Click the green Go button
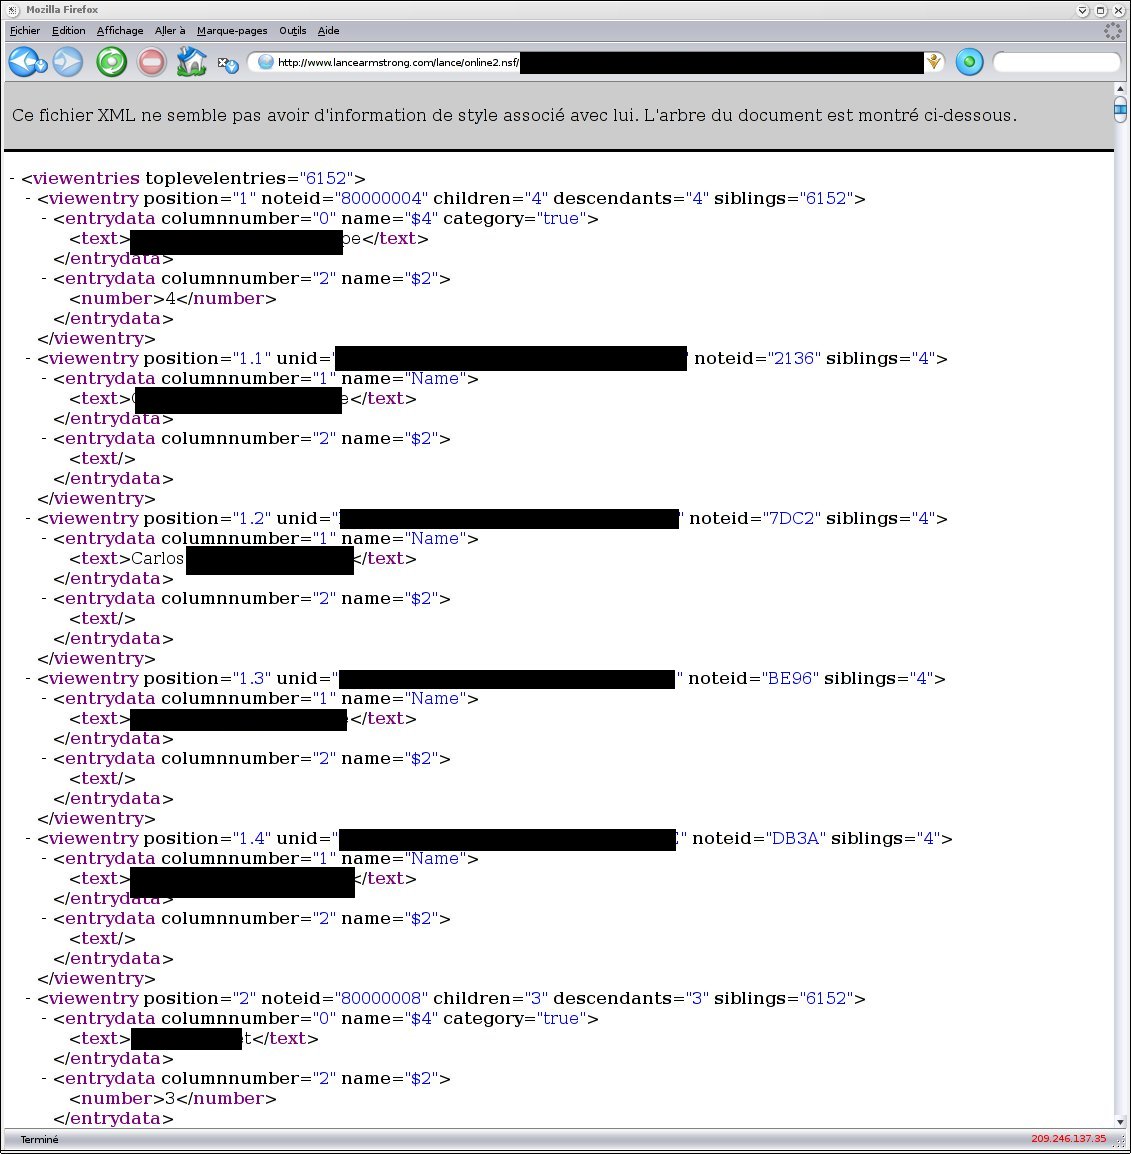1131x1154 pixels. 969,62
